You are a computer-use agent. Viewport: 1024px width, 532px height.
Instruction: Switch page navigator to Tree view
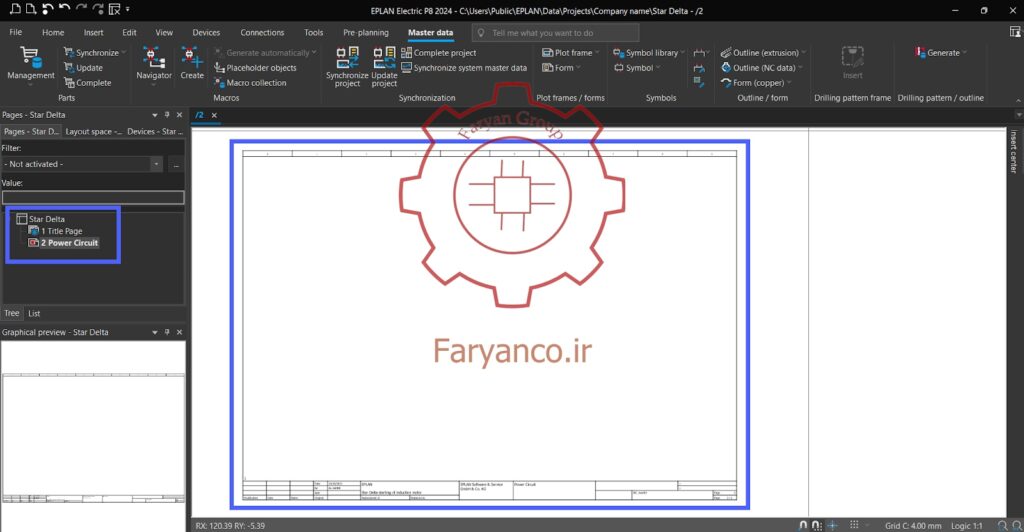click(12, 313)
